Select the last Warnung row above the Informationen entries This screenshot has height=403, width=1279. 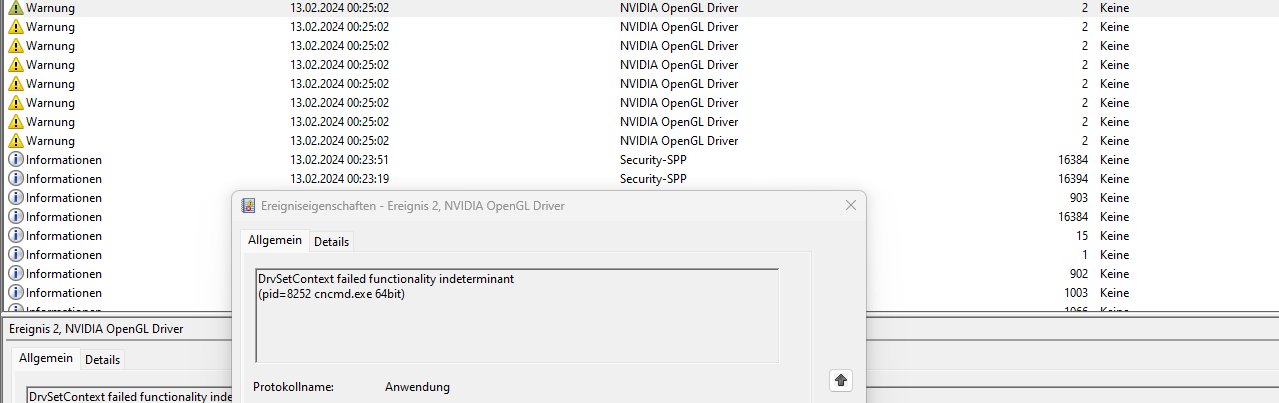coord(639,141)
